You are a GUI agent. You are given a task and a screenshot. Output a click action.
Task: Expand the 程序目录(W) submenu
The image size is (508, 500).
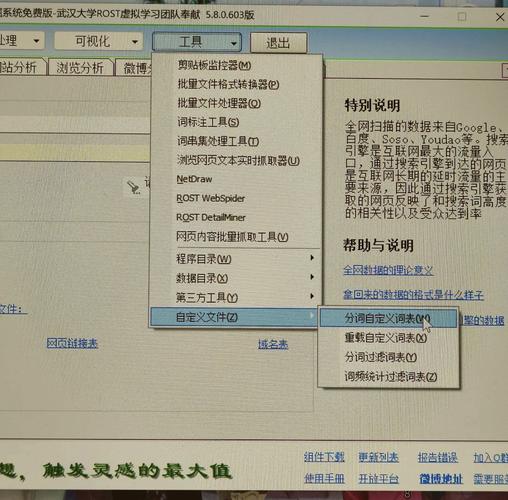point(236,259)
